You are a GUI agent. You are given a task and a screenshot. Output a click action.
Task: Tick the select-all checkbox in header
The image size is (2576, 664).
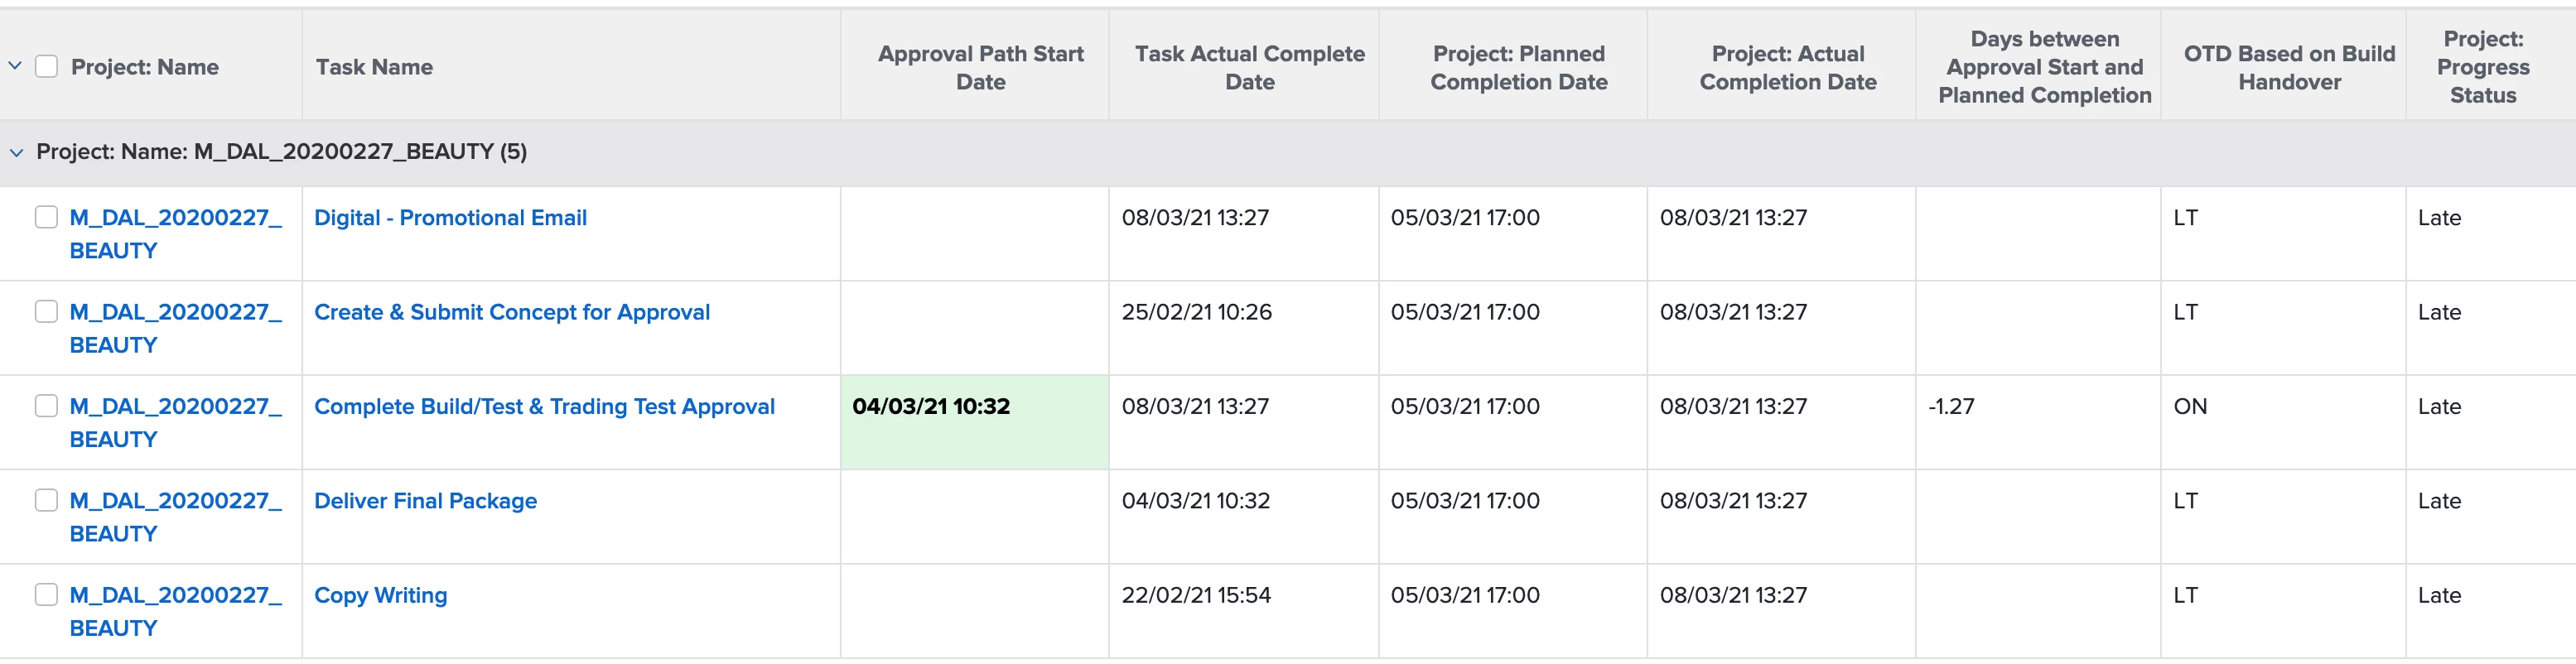coord(46,66)
